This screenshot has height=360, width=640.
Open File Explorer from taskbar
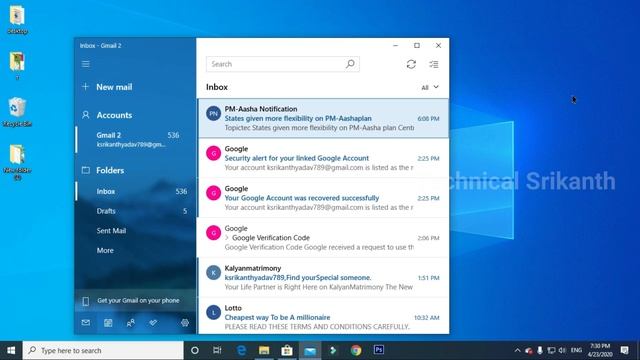[x=264, y=350]
